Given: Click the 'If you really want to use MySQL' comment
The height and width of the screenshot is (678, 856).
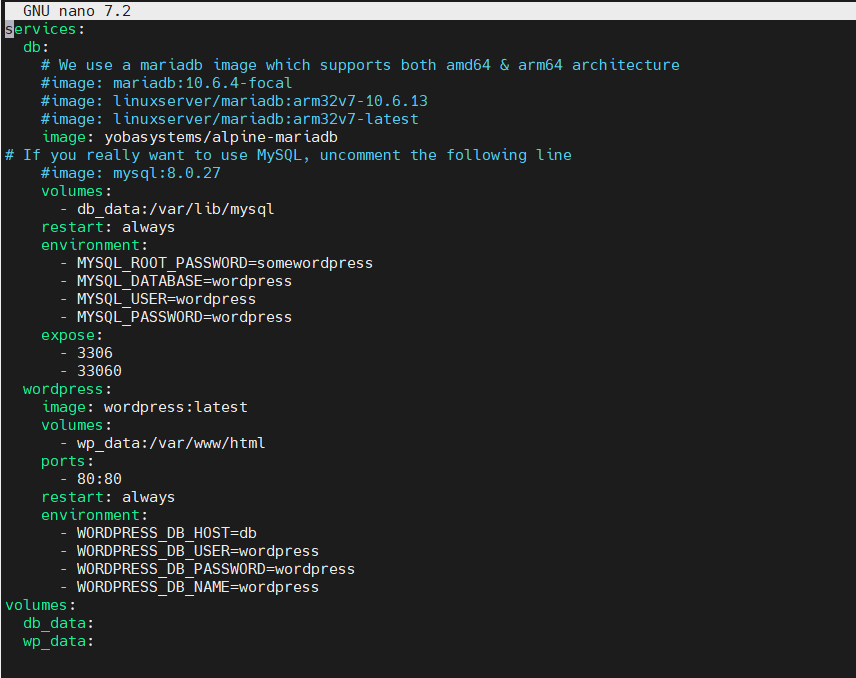Looking at the screenshot, I should coord(288,155).
